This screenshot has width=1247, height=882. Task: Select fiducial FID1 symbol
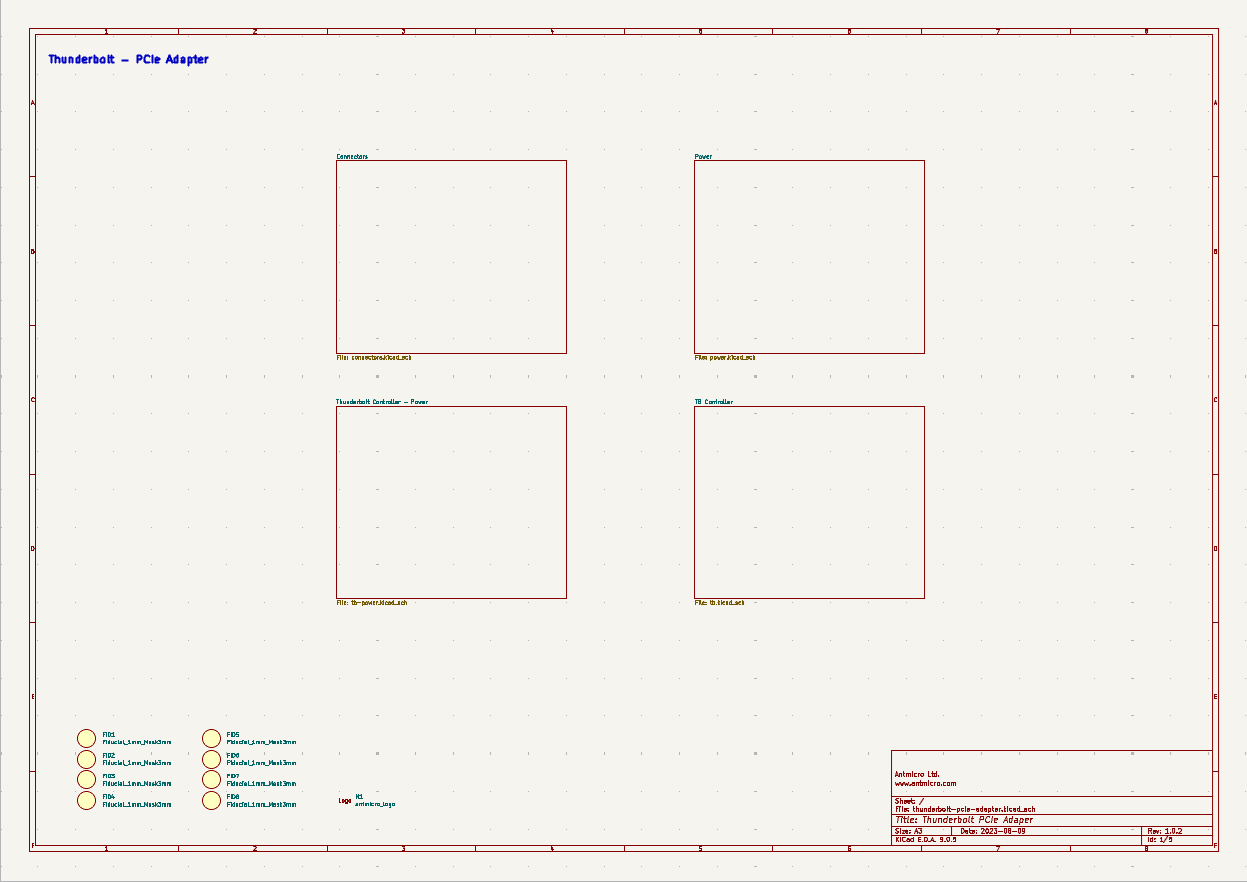click(88, 738)
